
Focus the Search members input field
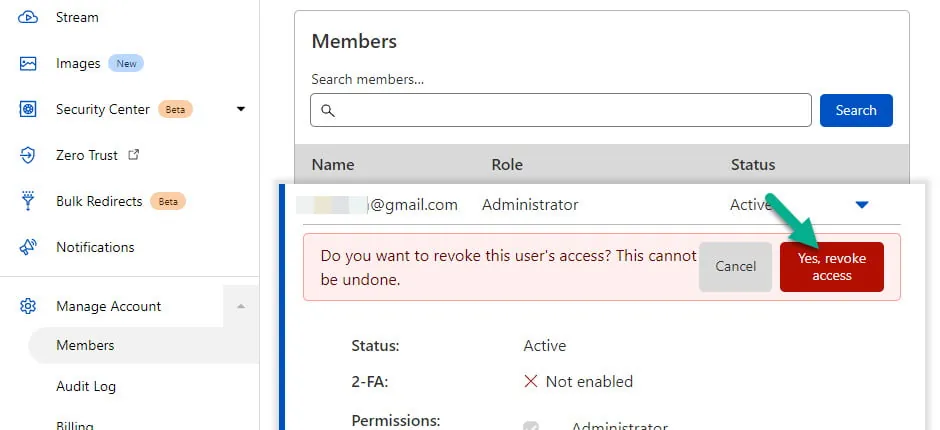click(561, 110)
